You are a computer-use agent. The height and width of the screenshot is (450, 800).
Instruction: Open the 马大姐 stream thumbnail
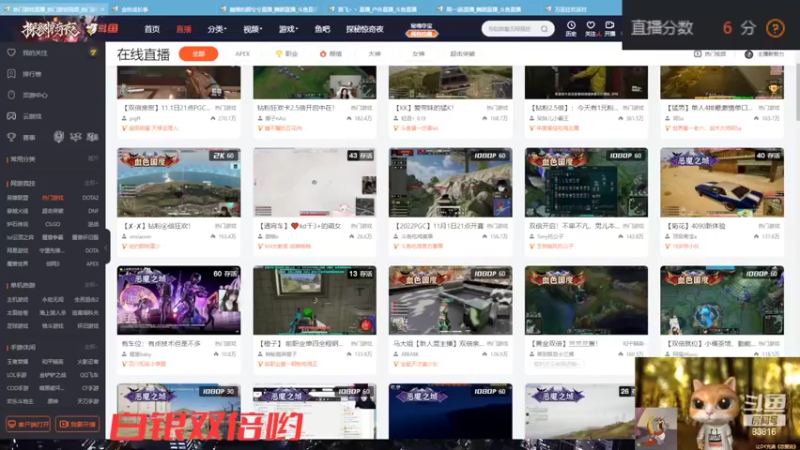coord(451,300)
